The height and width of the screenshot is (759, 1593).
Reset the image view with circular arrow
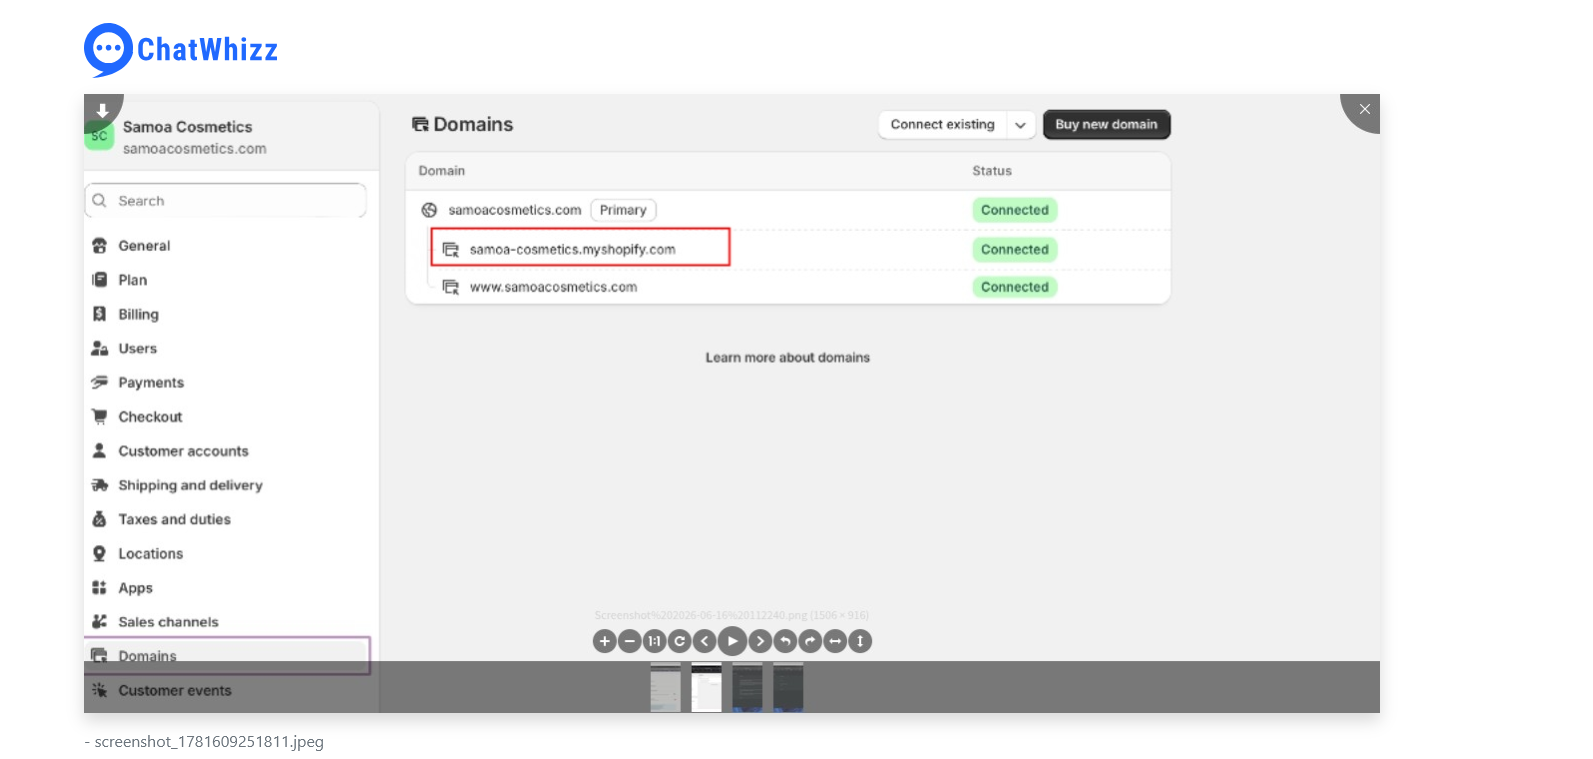tap(680, 641)
